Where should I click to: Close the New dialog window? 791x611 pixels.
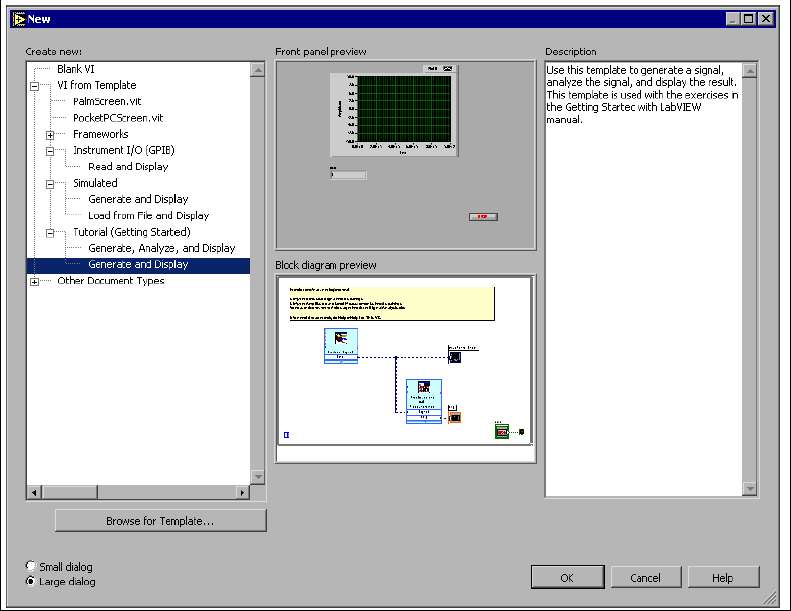766,19
